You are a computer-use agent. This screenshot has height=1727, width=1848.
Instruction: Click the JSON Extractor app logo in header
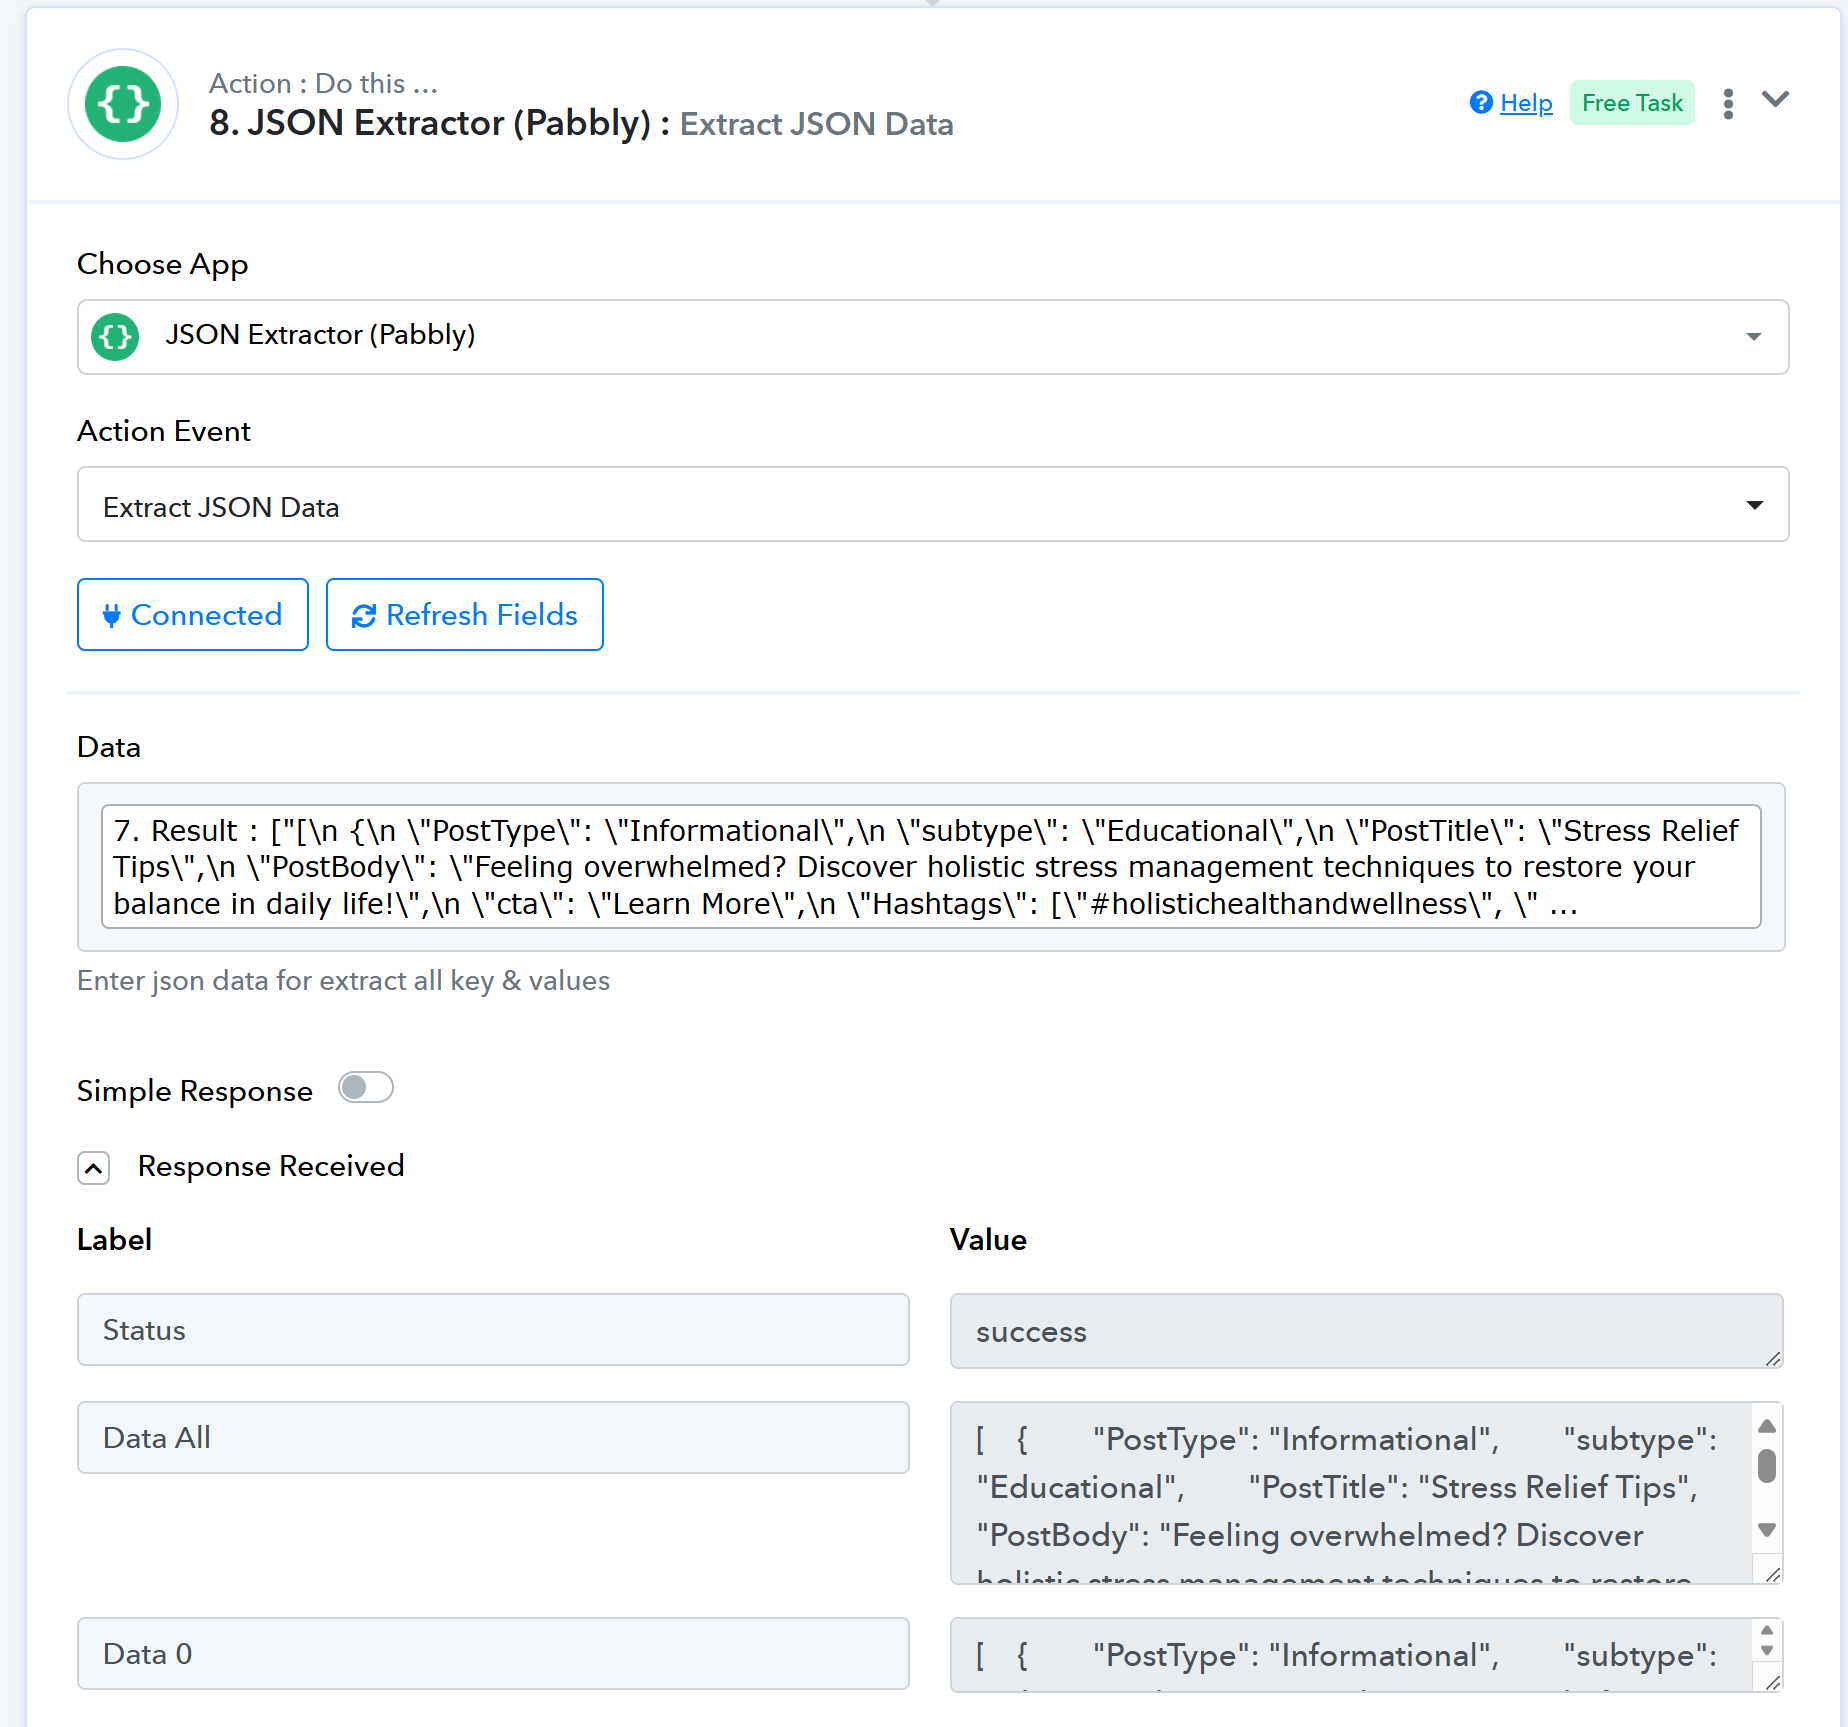(123, 104)
